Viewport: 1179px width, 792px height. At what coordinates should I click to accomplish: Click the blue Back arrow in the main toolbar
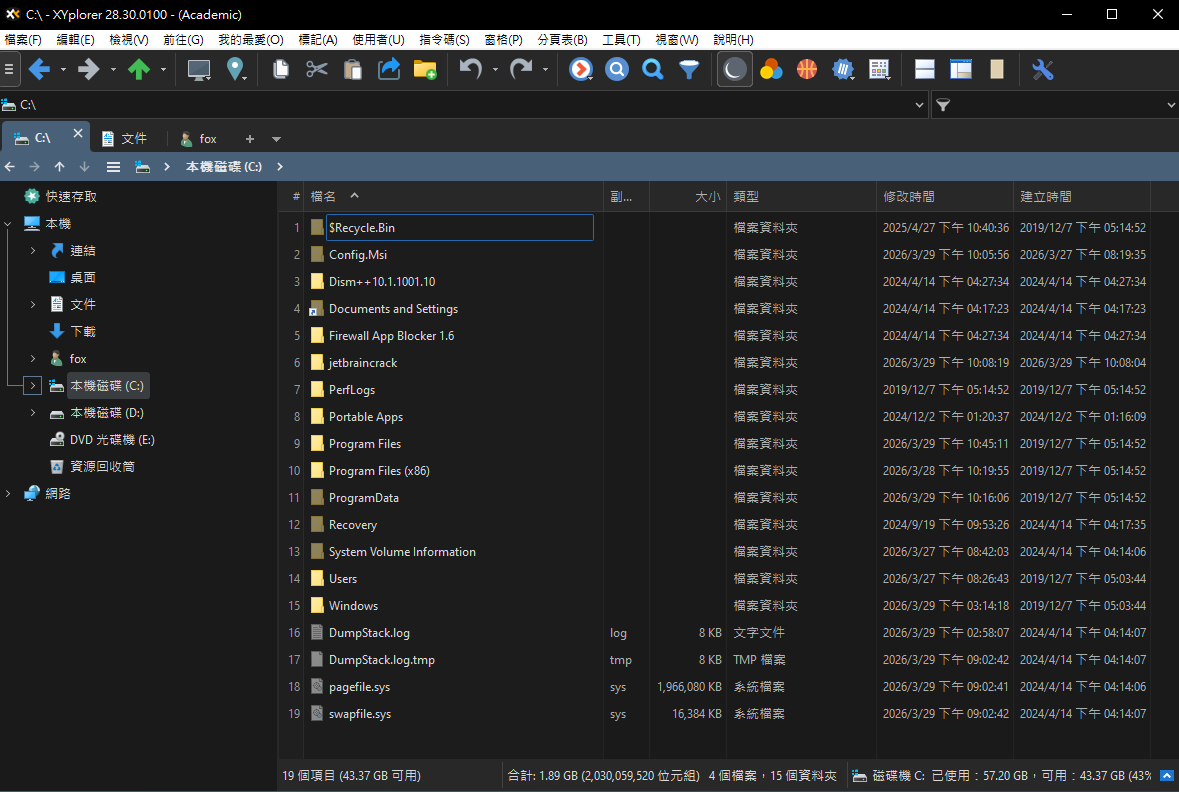[x=39, y=70]
